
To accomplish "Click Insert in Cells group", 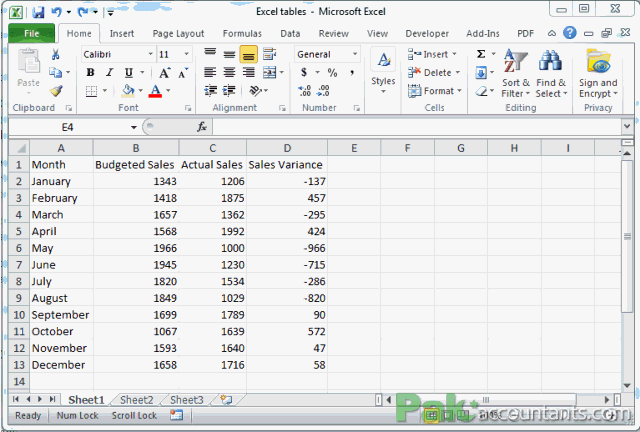I will coord(432,54).
